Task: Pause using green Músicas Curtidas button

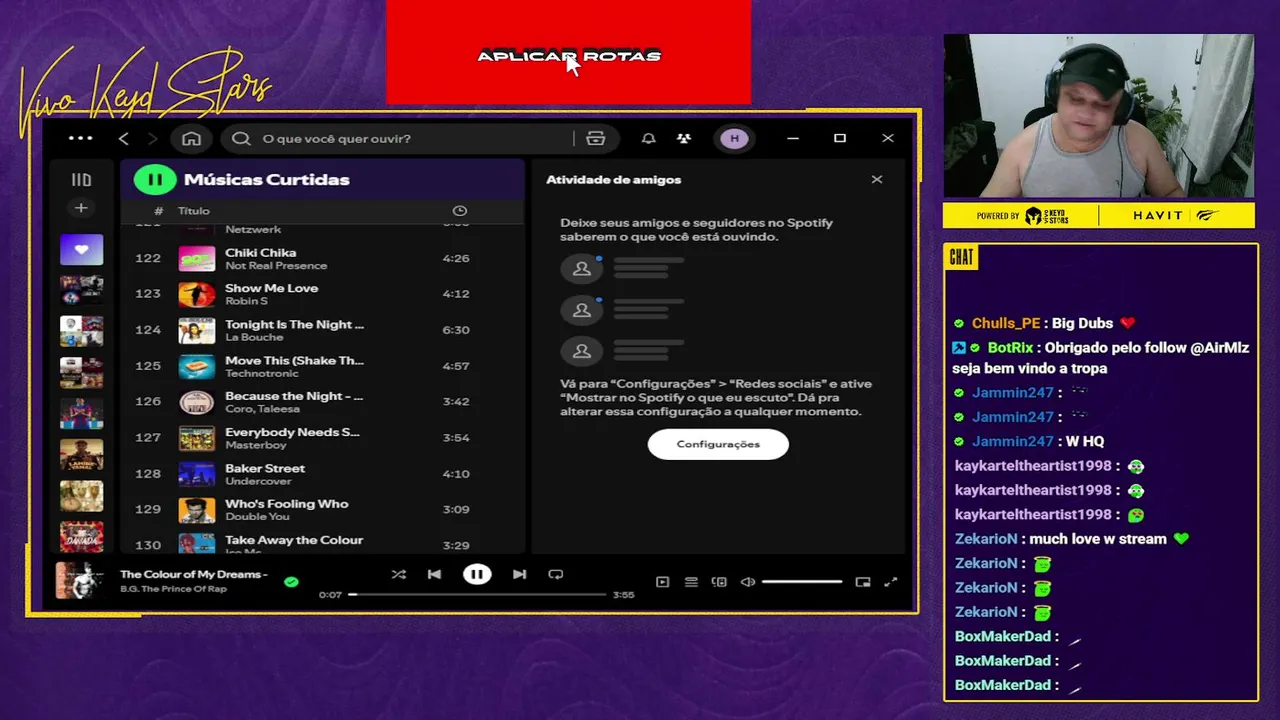Action: click(155, 179)
